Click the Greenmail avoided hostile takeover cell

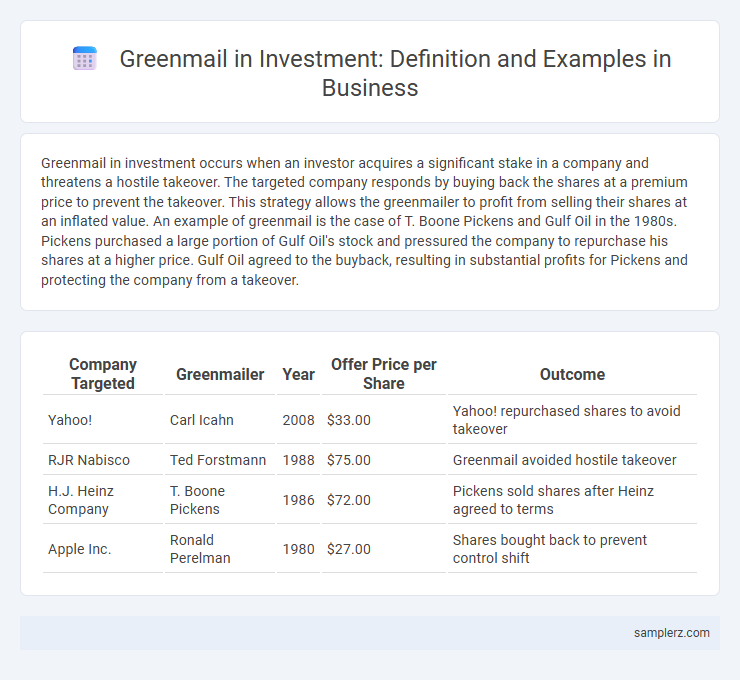572,460
